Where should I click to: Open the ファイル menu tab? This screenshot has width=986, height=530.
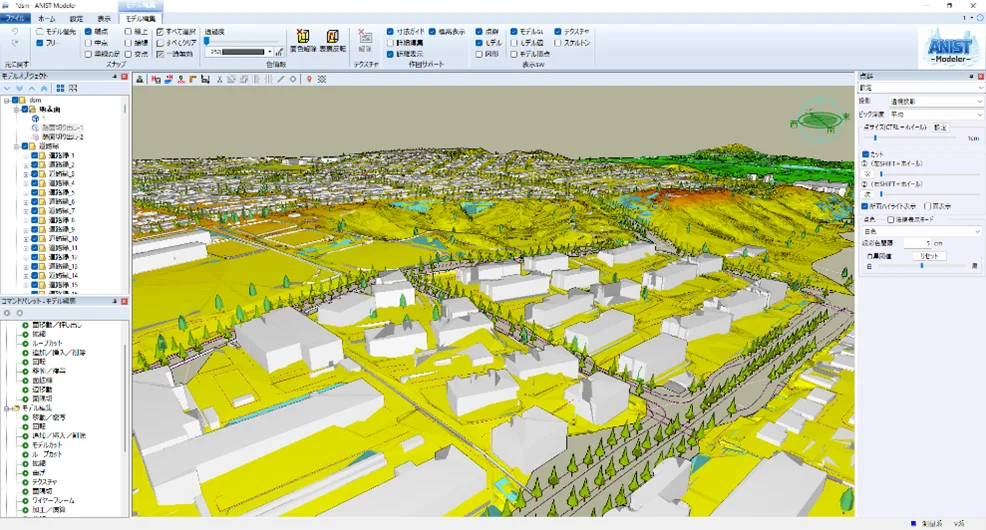pos(15,19)
